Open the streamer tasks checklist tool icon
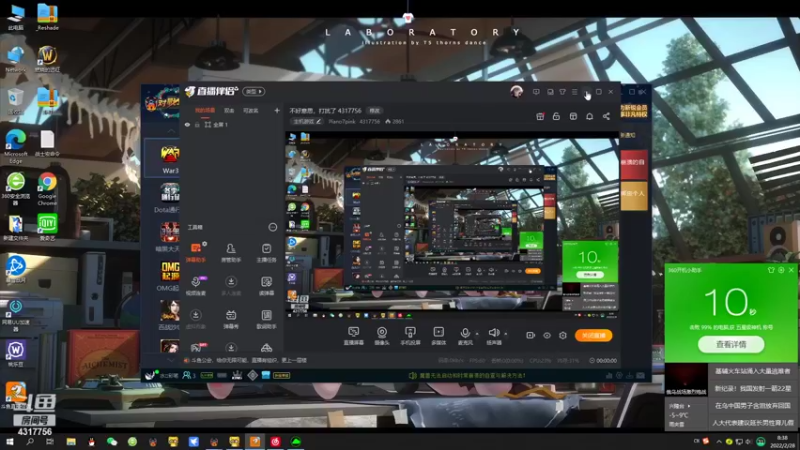Viewport: 800px width, 450px height. click(x=266, y=248)
